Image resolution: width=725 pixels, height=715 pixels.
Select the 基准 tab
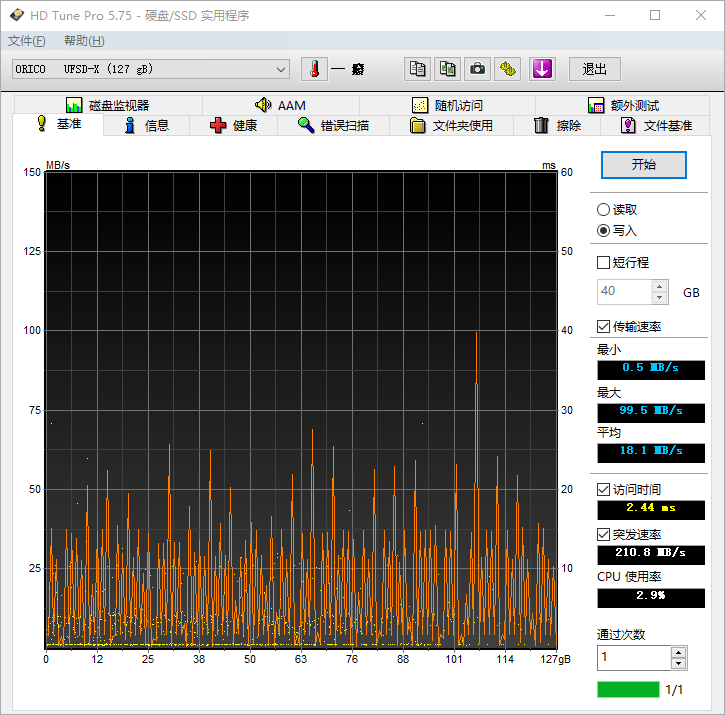click(58, 124)
